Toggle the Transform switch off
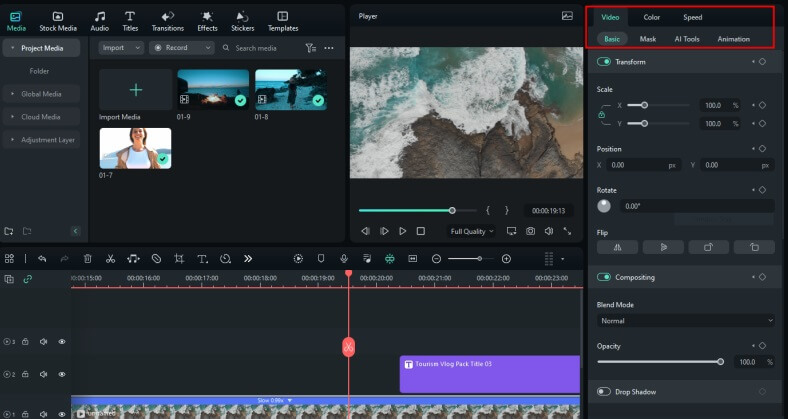 [x=604, y=62]
